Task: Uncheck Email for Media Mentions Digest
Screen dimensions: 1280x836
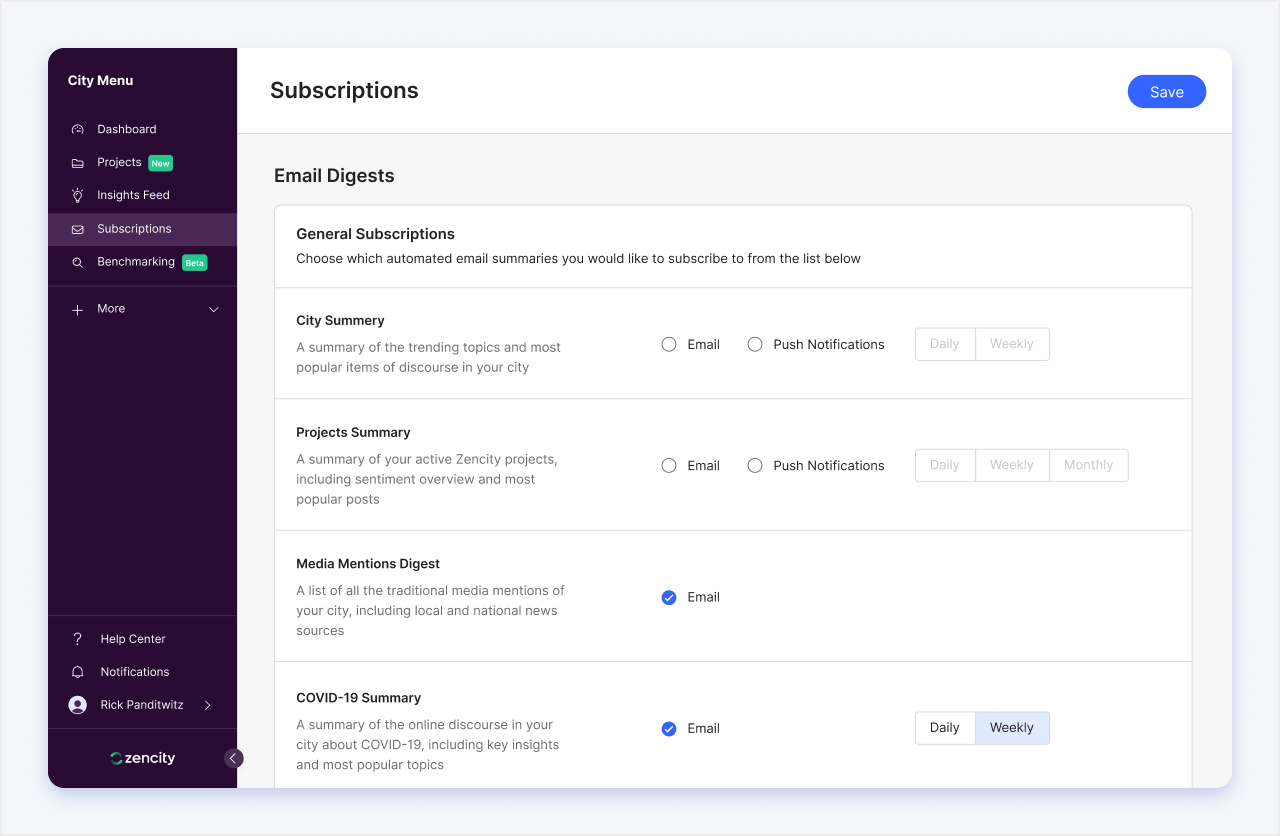Action: [x=669, y=597]
